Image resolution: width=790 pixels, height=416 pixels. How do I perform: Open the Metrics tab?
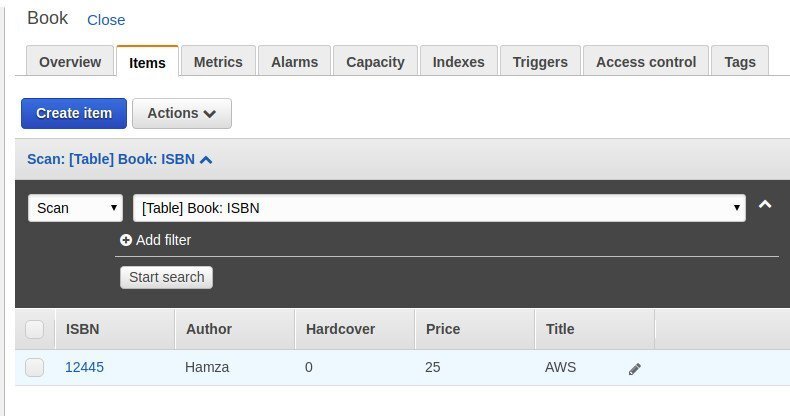click(x=218, y=62)
